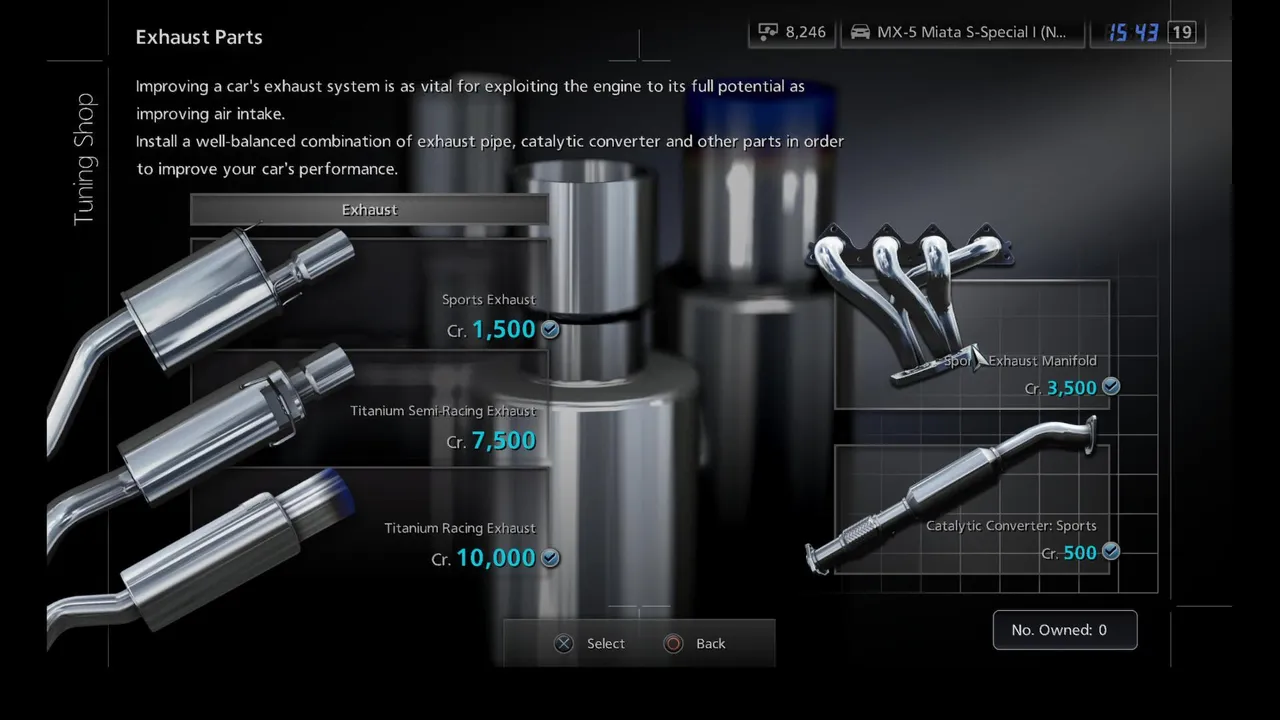Click the Exhaust Parts title
This screenshot has height=720, width=1280.
click(x=199, y=37)
